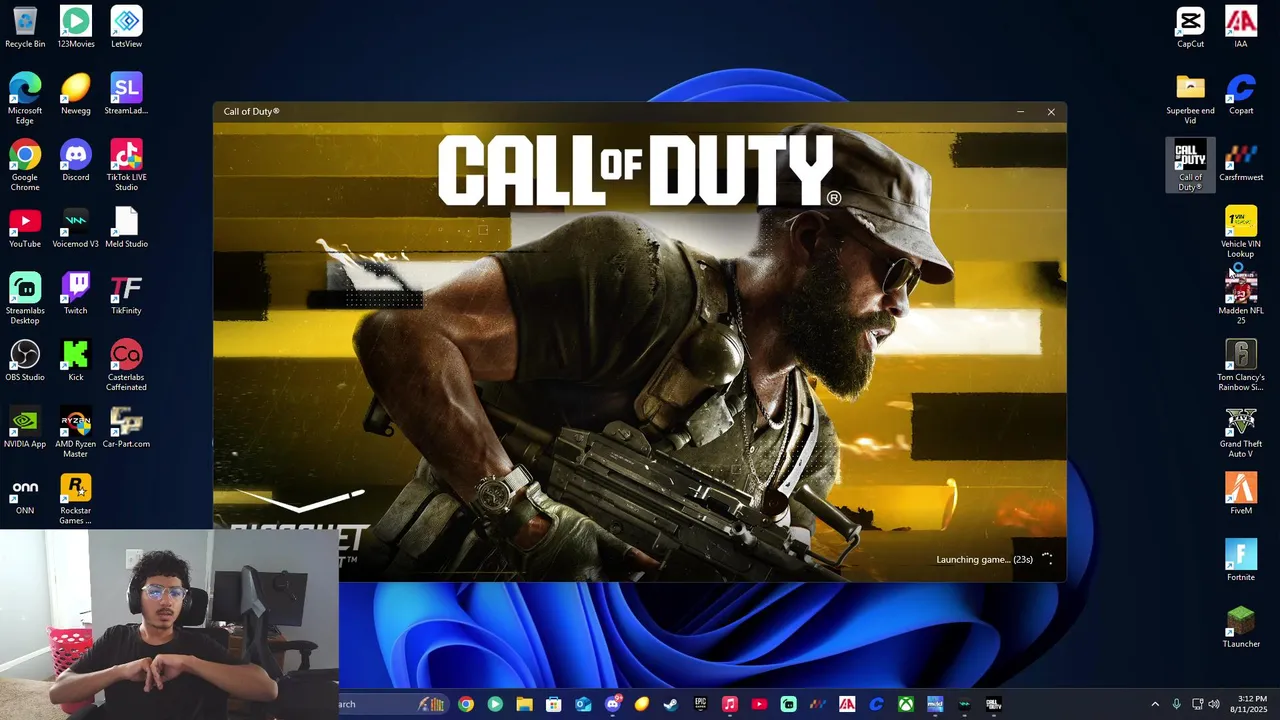Close the Call of Duty launcher window
The image size is (1280, 720).
tap(1051, 111)
